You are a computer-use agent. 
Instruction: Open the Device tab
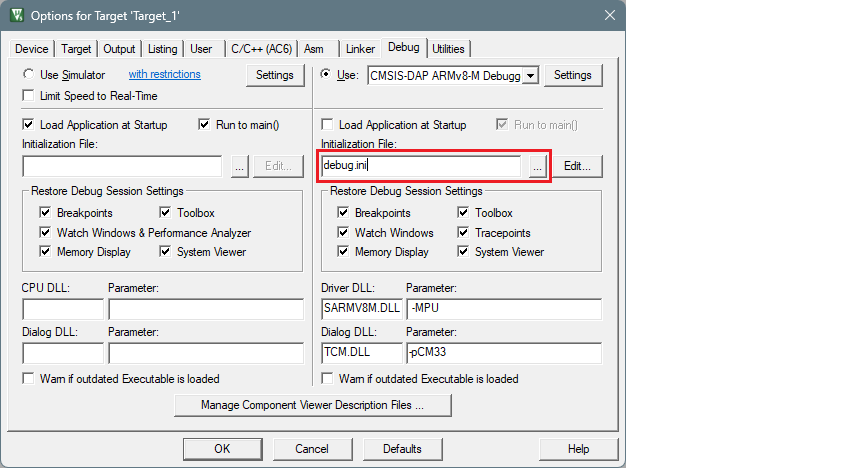coord(32,49)
